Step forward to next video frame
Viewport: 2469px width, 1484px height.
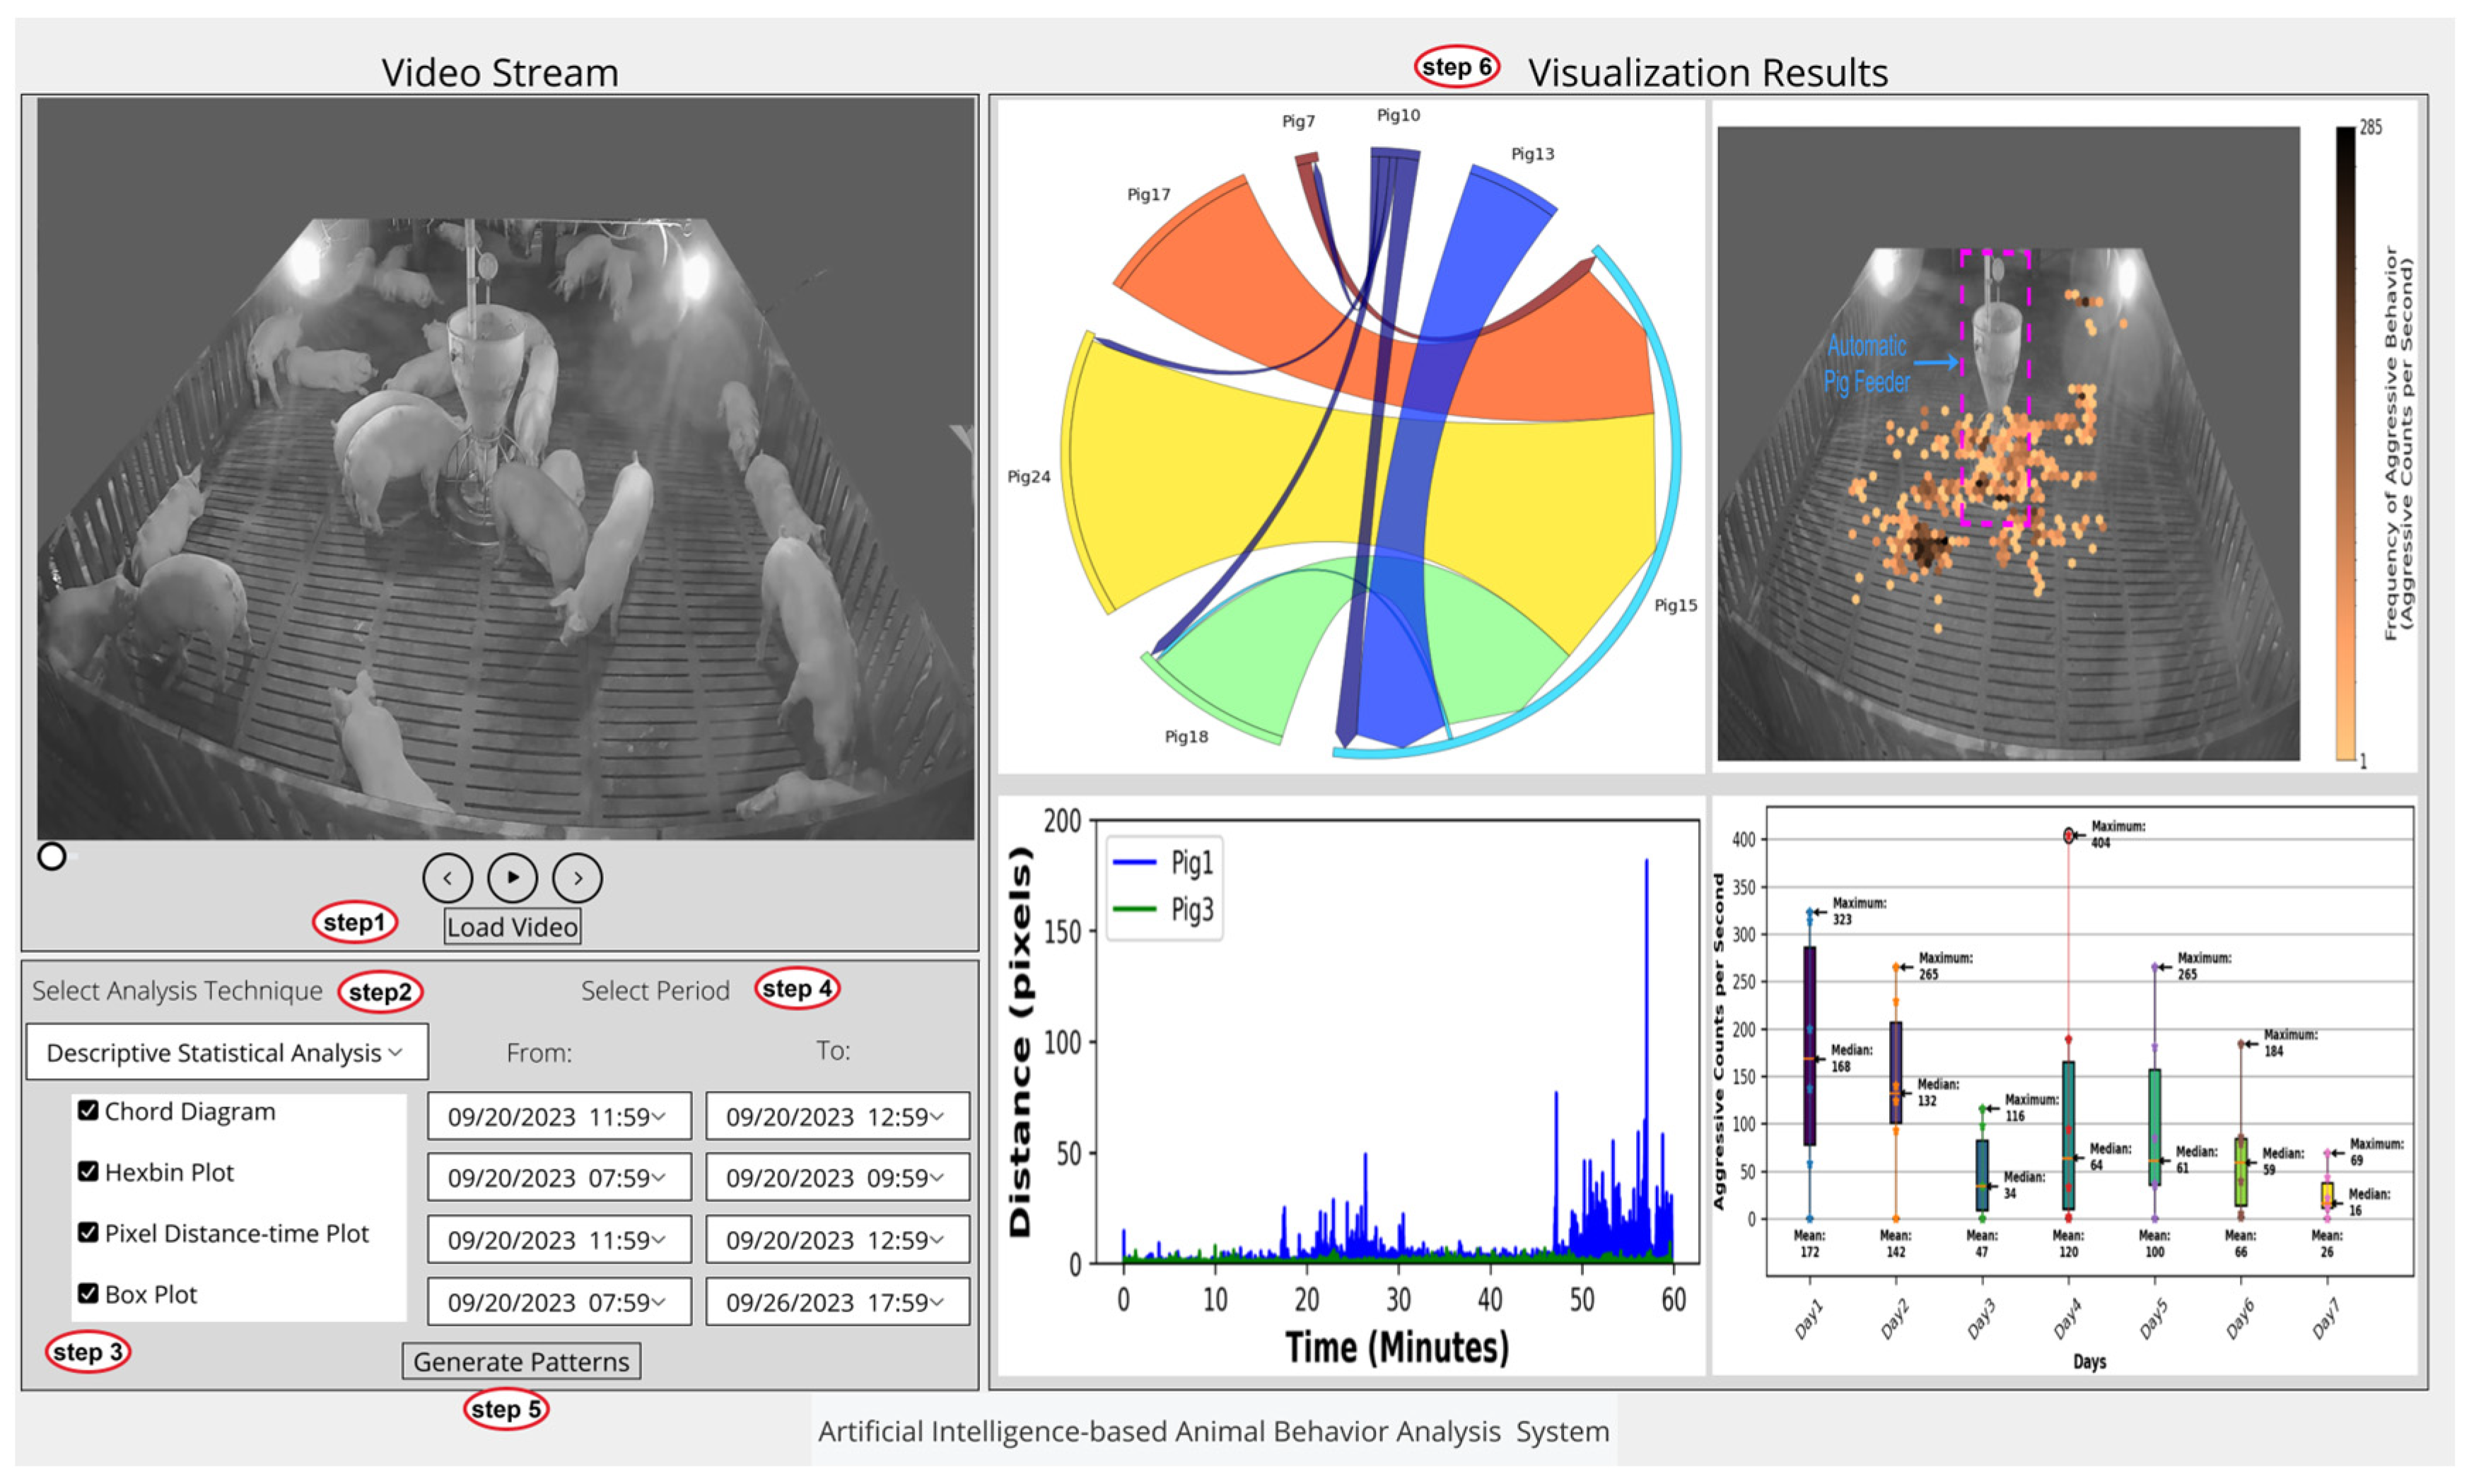point(577,878)
